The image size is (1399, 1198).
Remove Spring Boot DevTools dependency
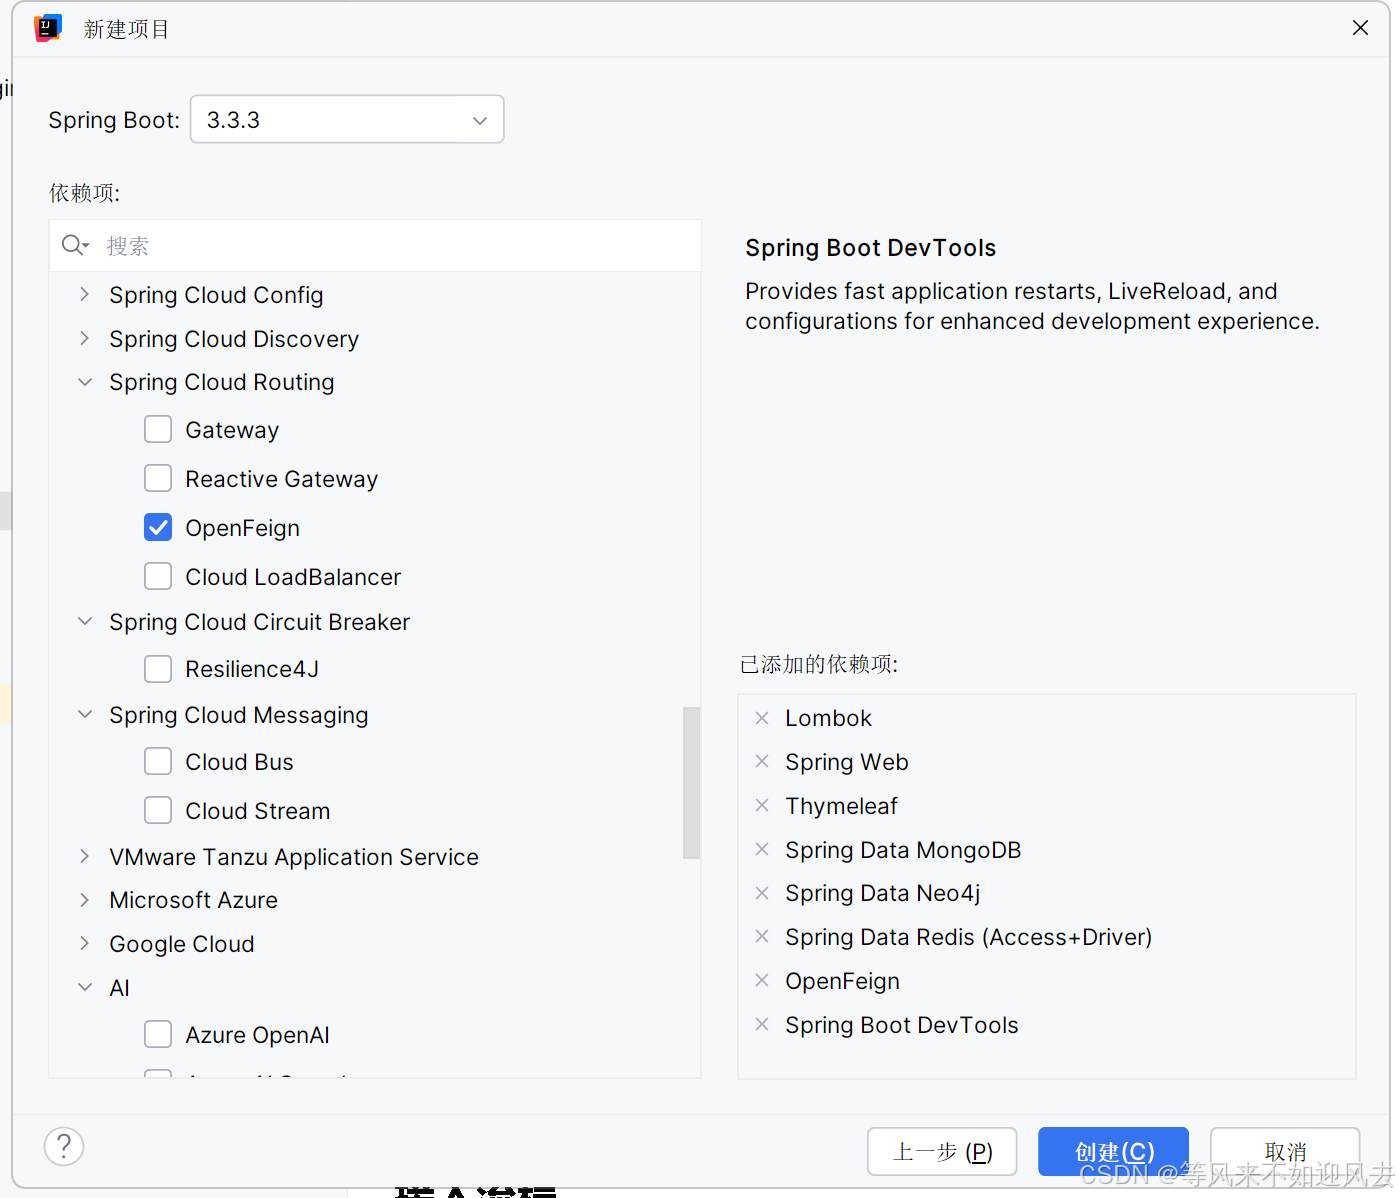762,1025
